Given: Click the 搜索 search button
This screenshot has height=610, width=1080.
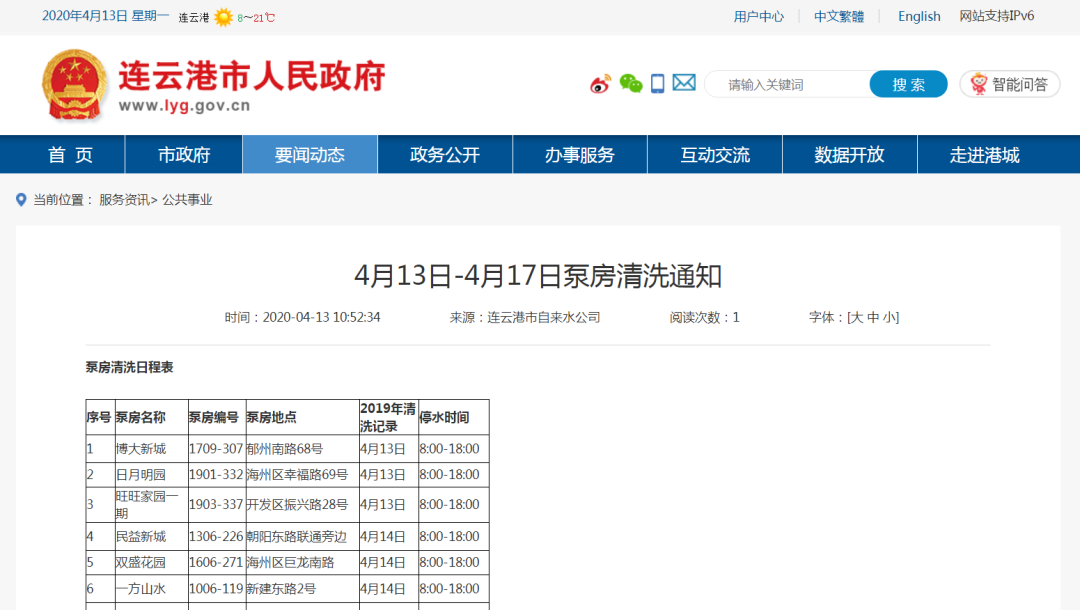Looking at the screenshot, I should coord(908,84).
